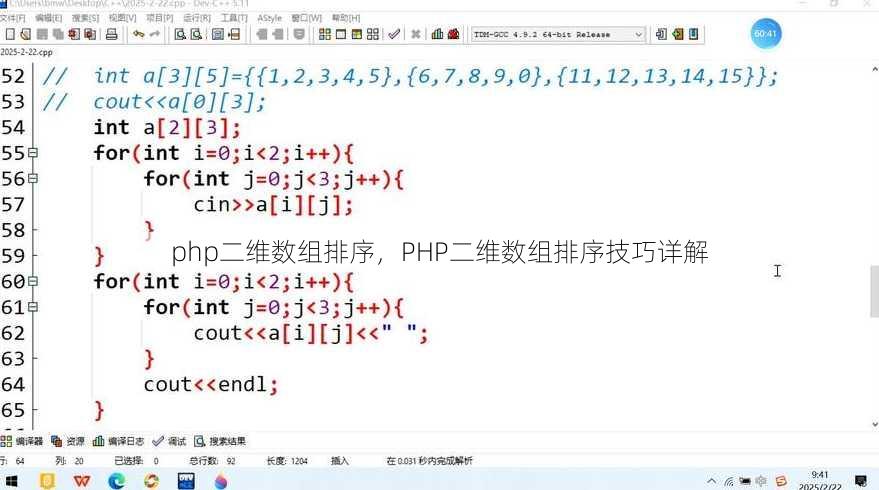The width and height of the screenshot is (879, 490).
Task: Select the 2025-2-22.cpp file tab
Action: coord(26,52)
